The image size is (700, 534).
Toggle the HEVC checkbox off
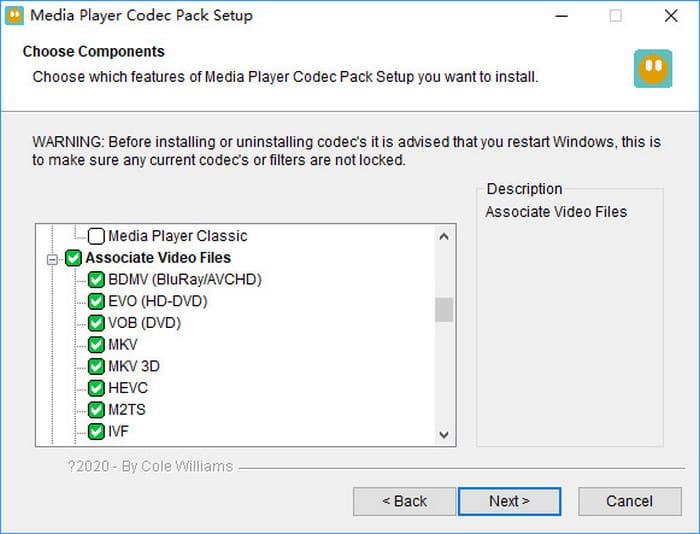click(x=96, y=388)
